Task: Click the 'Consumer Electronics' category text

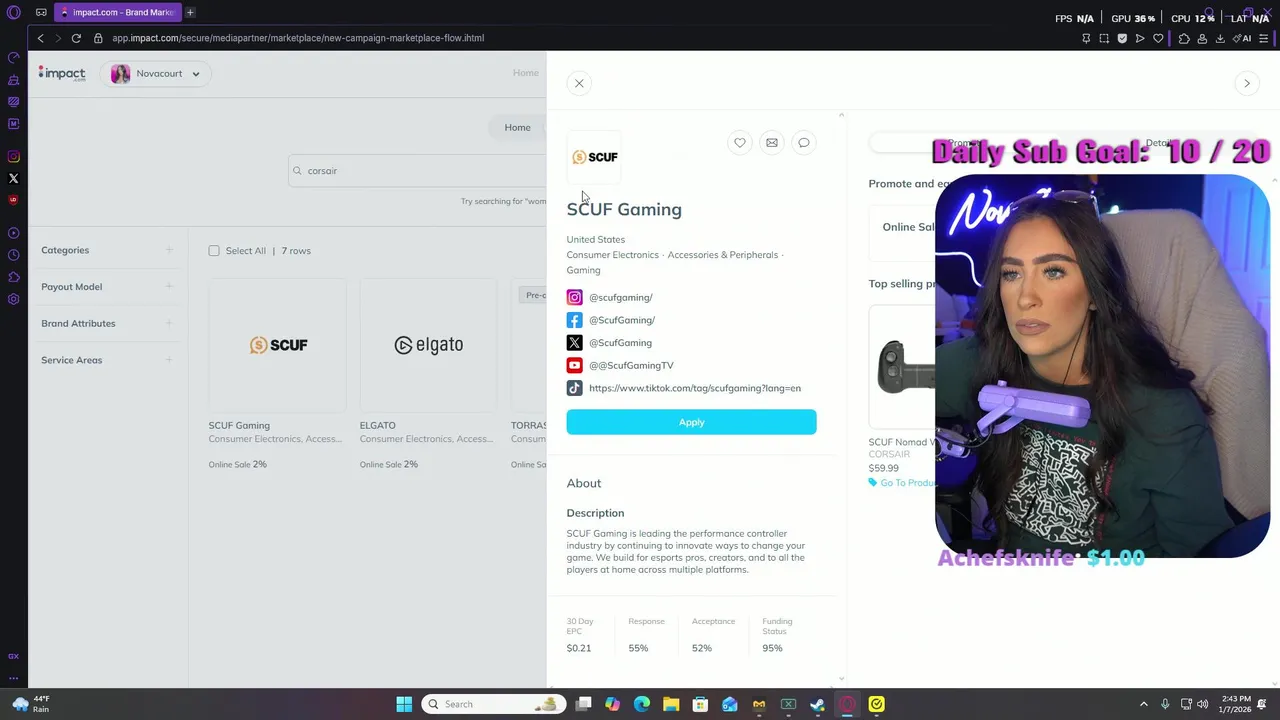Action: pyautogui.click(x=613, y=255)
